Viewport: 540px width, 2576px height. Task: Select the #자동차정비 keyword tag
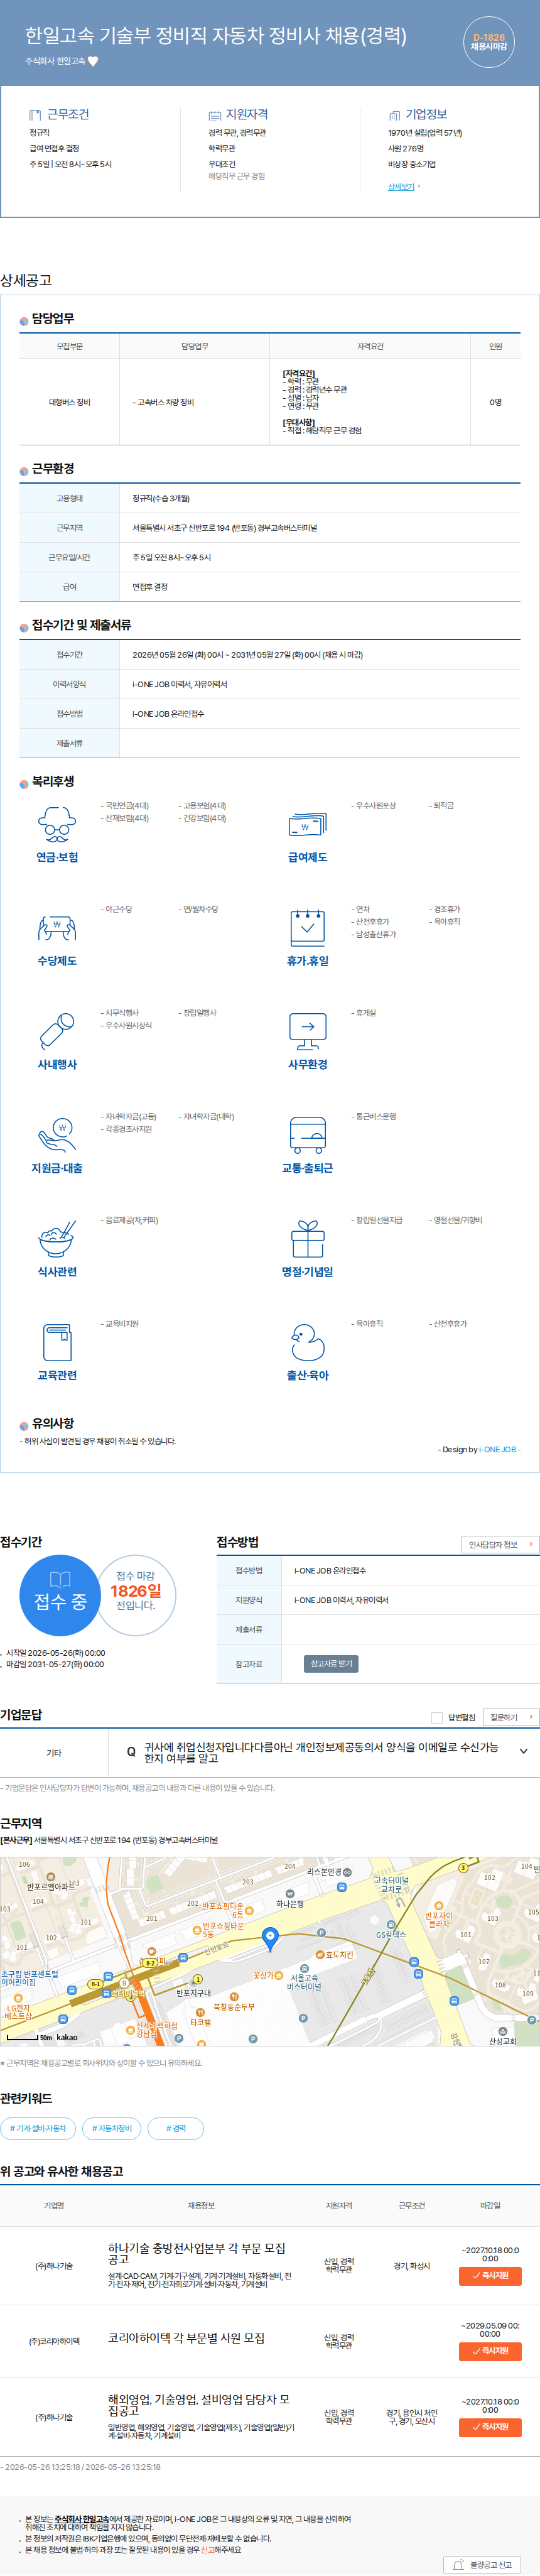pos(112,2128)
